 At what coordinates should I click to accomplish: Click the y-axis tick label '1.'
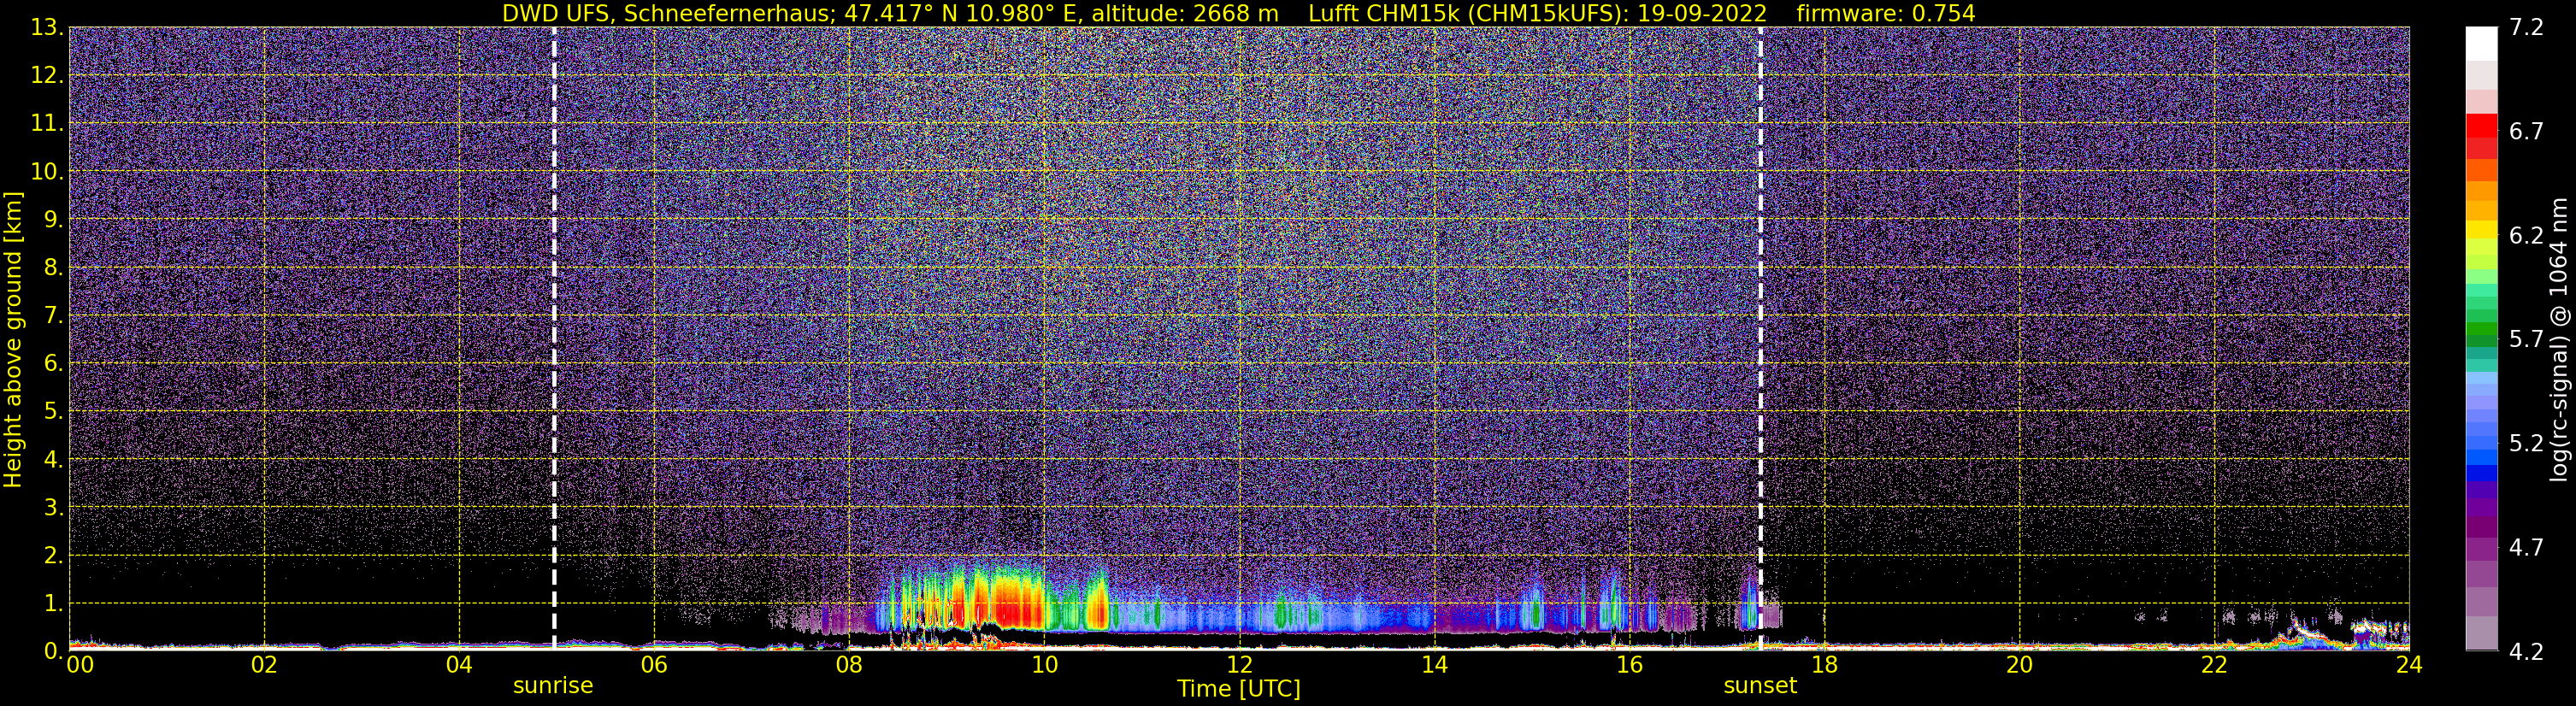[54, 604]
